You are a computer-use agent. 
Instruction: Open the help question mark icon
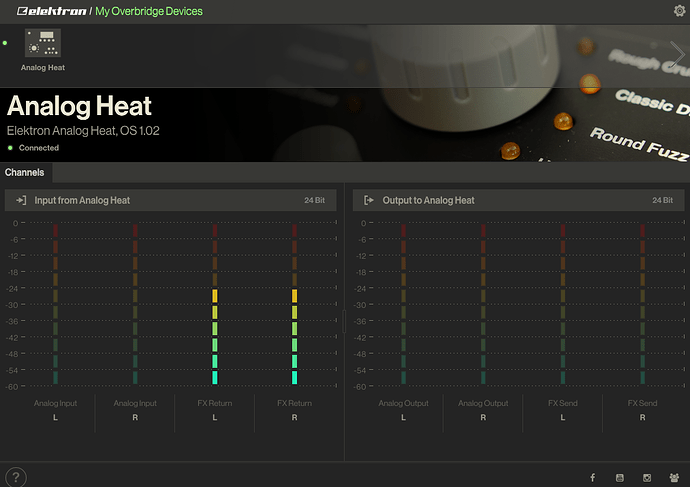click(x=15, y=477)
